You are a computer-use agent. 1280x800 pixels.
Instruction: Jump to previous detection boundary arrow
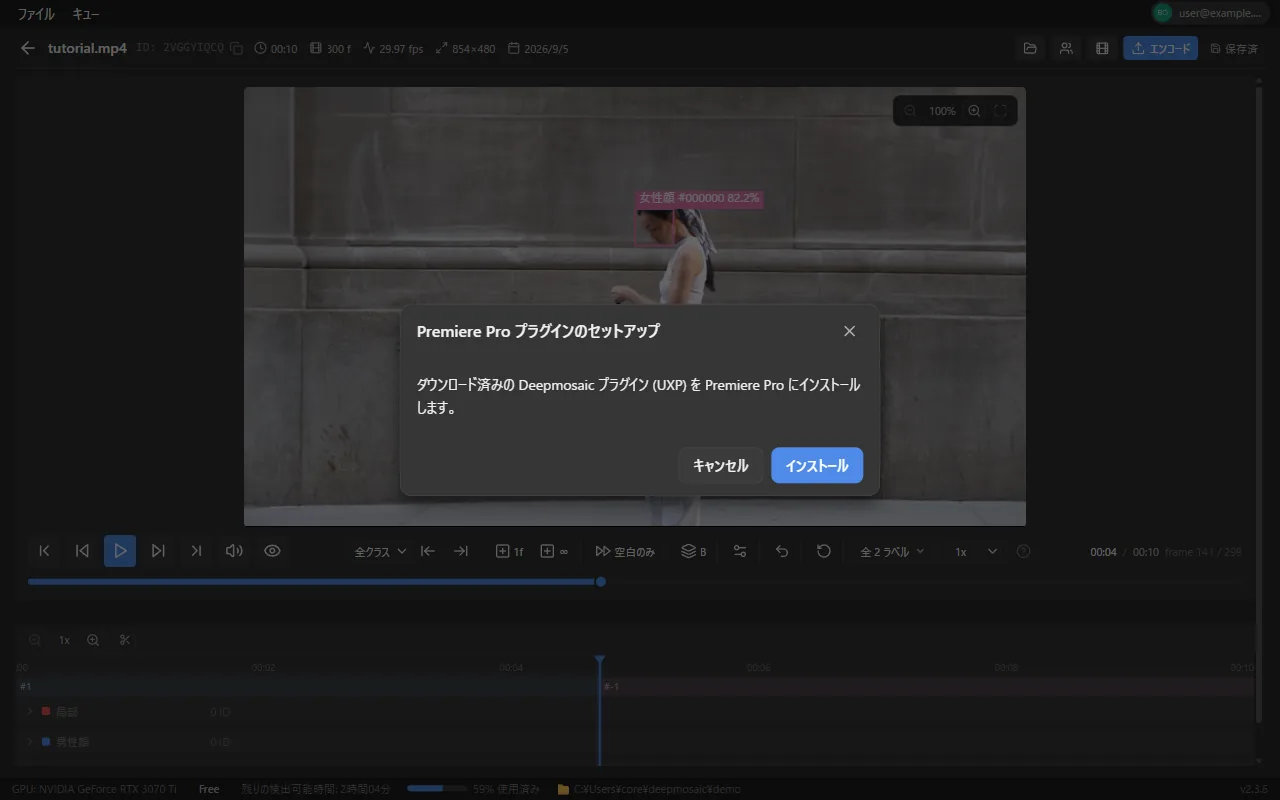pos(427,551)
